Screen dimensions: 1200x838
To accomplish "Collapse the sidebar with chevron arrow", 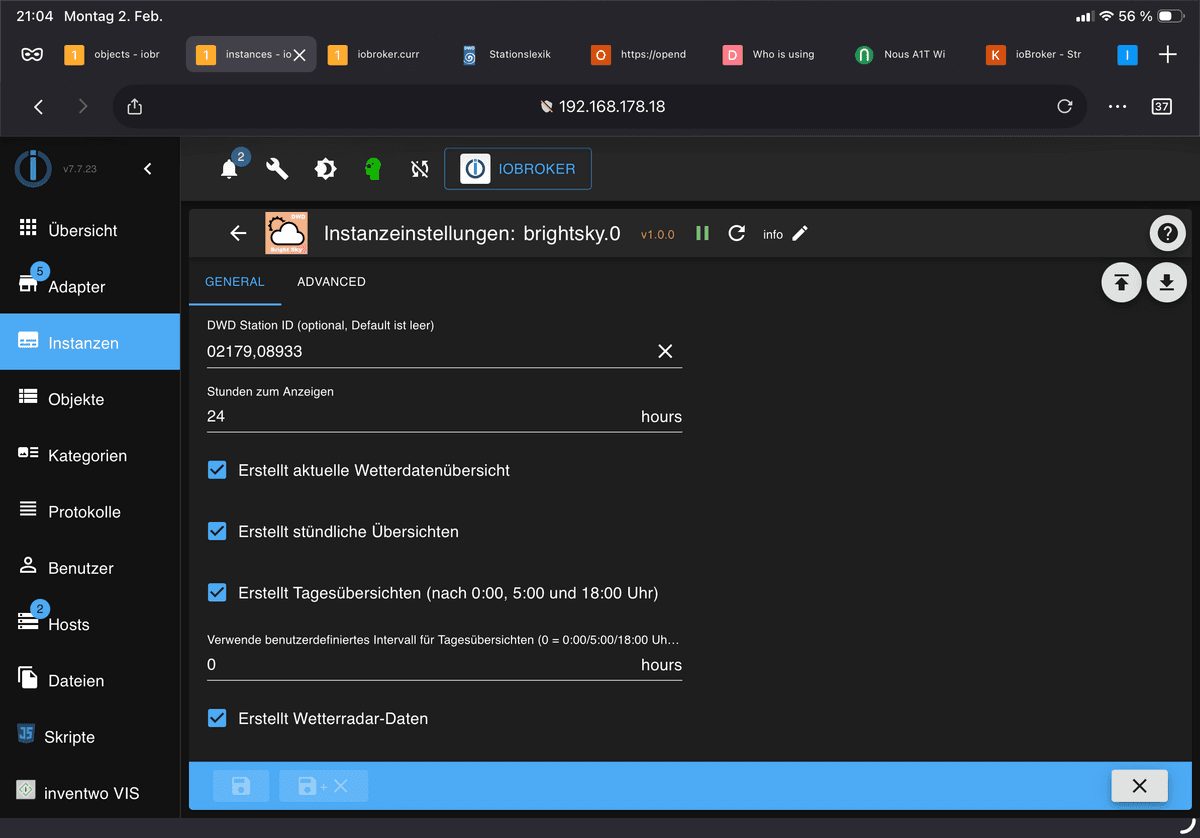I will pos(148,169).
